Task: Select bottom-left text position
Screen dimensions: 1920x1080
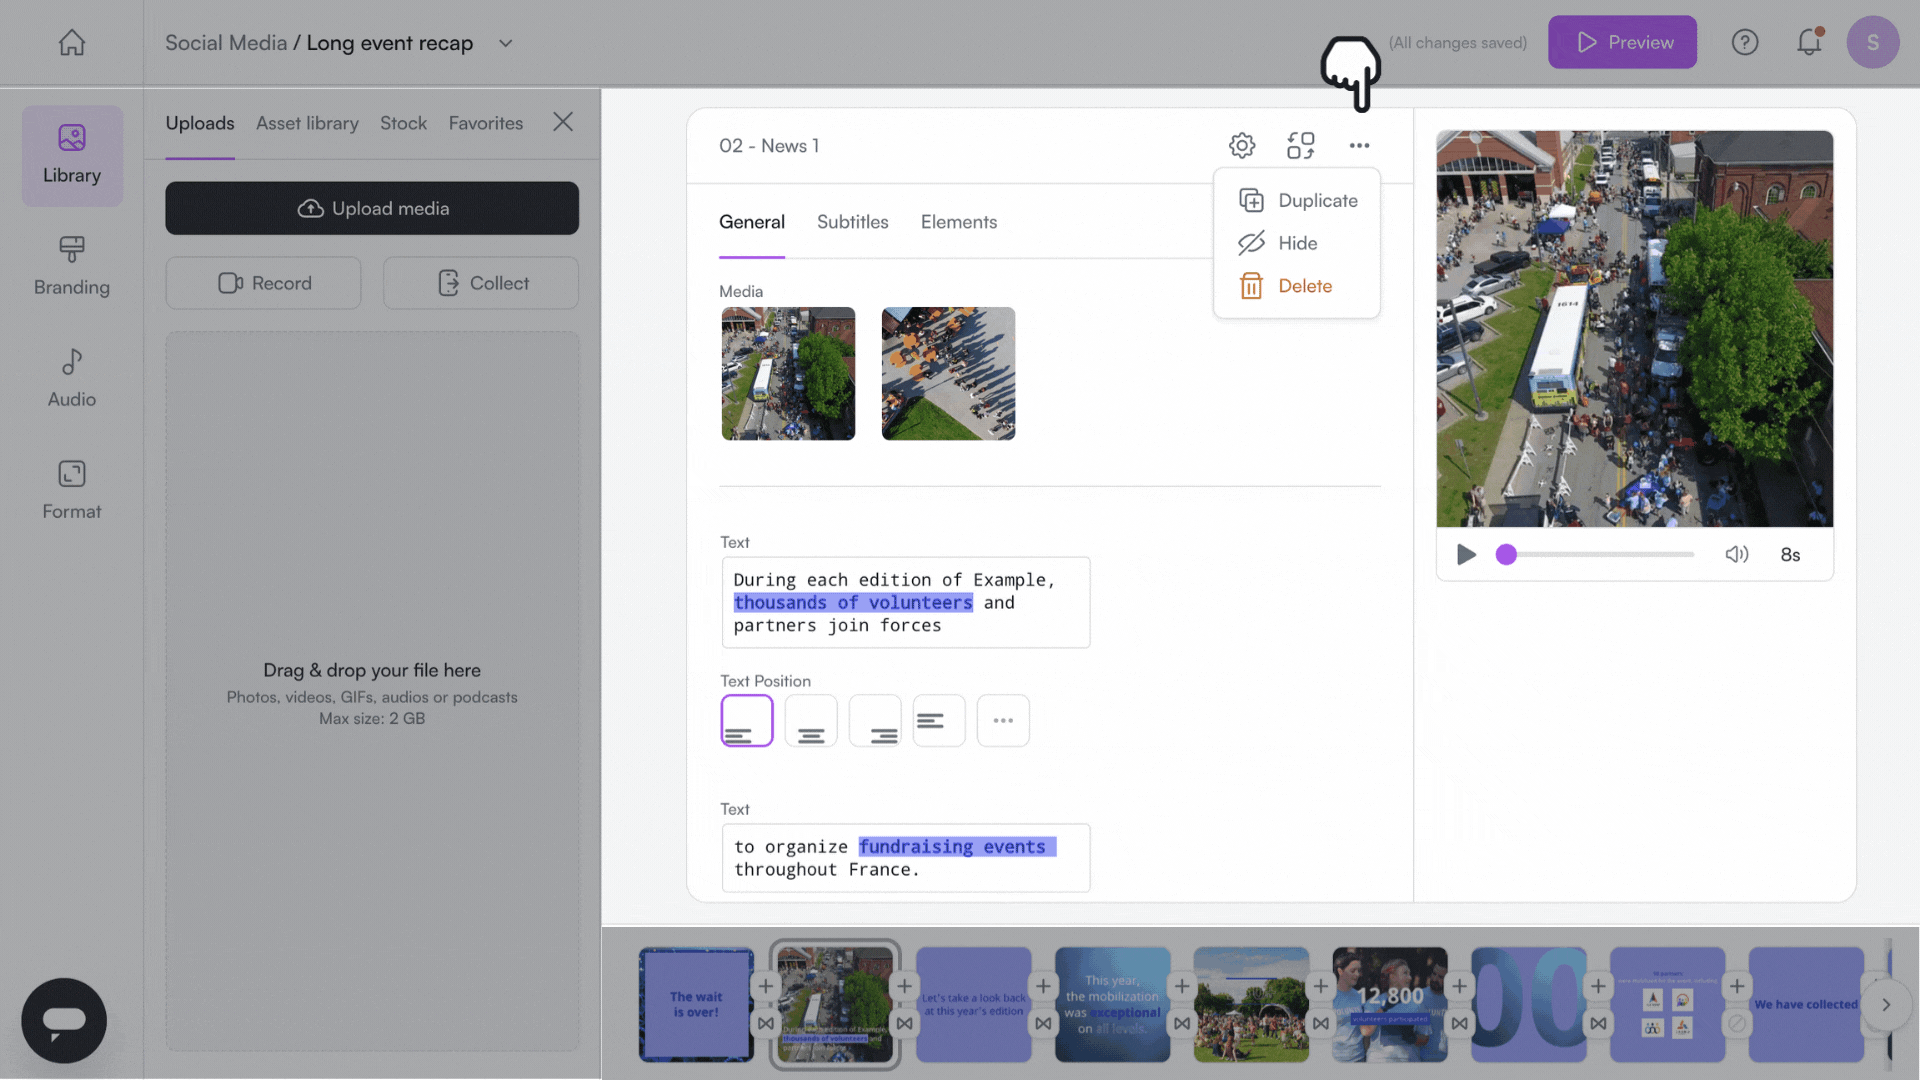Action: pyautogui.click(x=747, y=721)
